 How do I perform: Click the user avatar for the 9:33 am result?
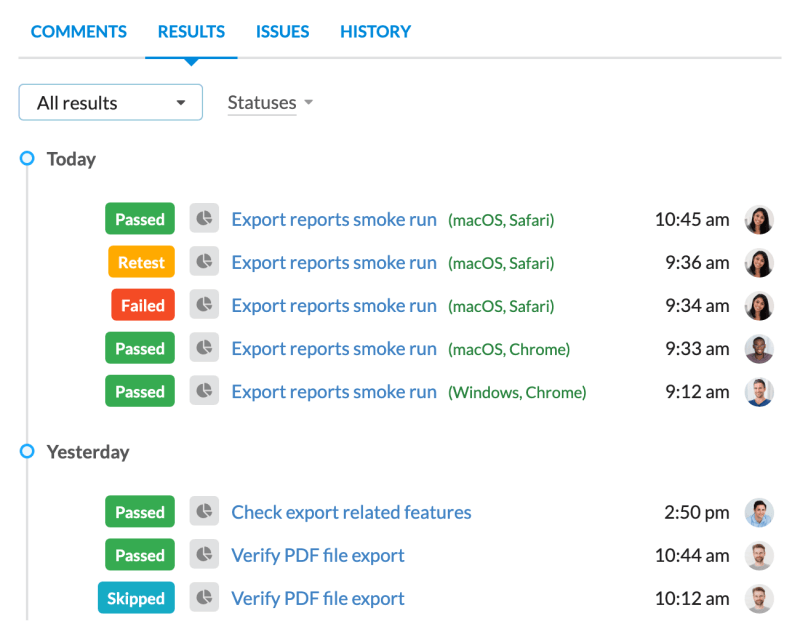(759, 349)
